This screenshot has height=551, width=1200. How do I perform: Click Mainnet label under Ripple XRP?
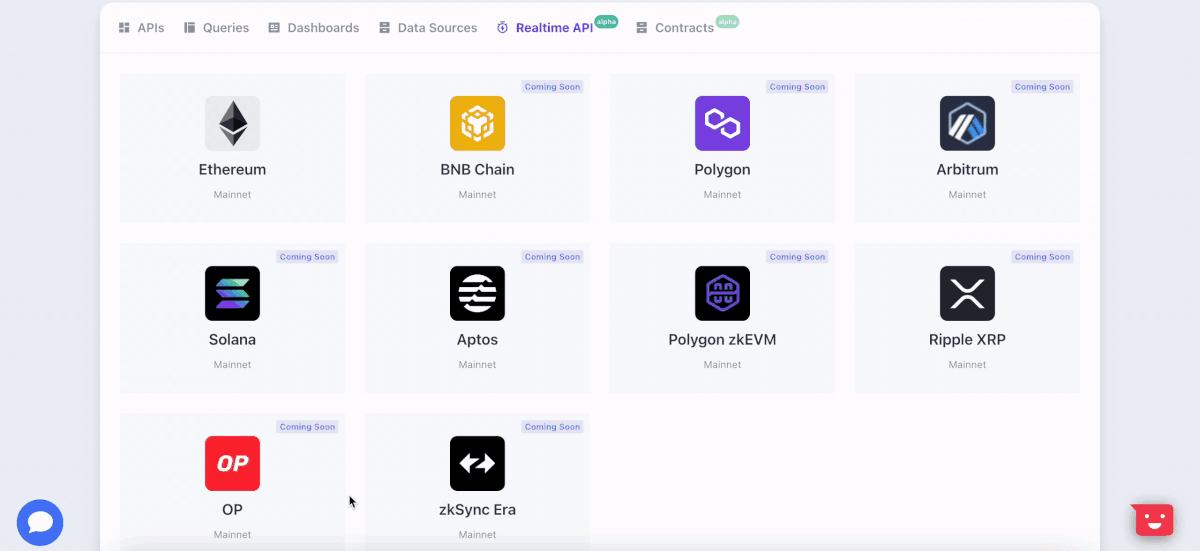(x=967, y=365)
